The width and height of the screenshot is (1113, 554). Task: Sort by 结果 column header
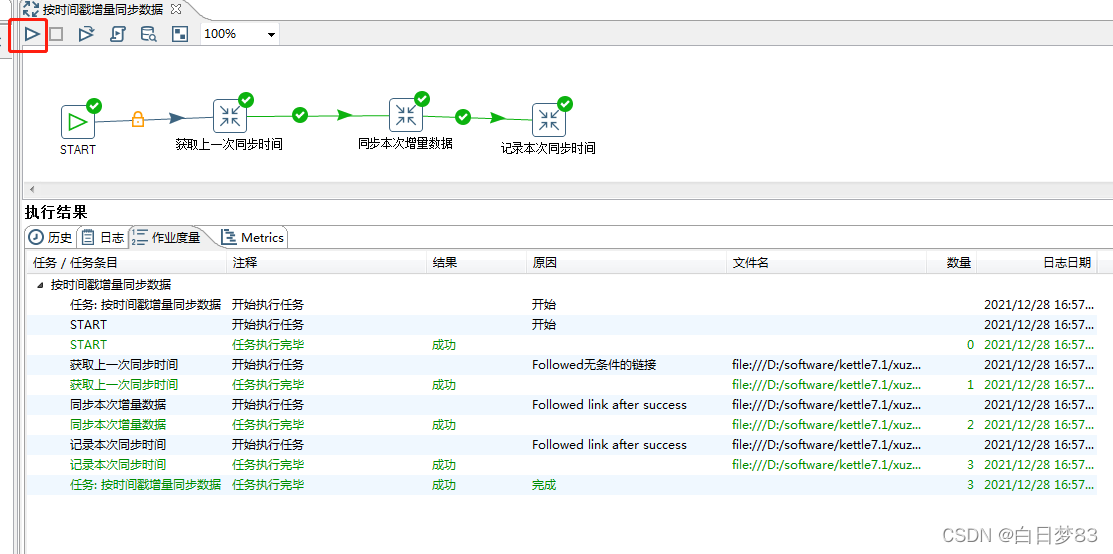pos(476,263)
